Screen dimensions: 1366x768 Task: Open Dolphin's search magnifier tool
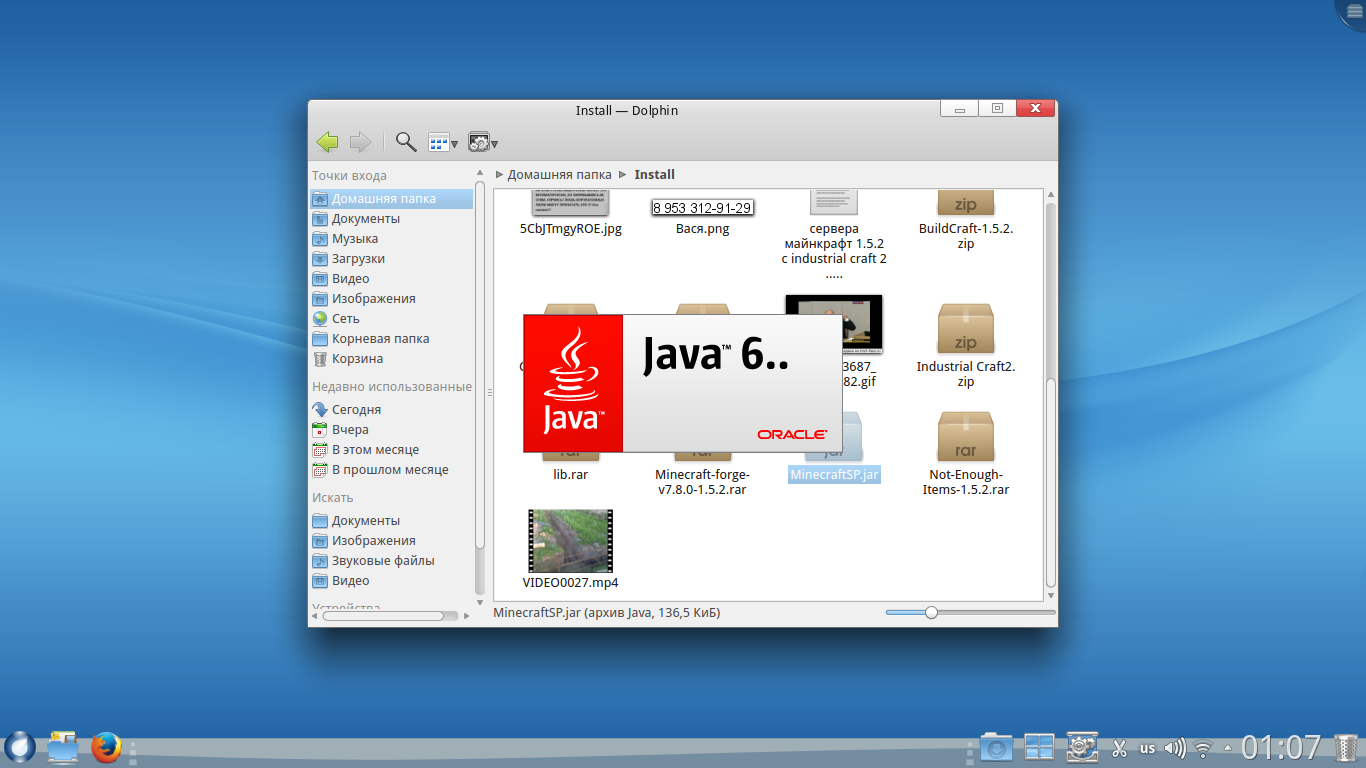[x=406, y=142]
